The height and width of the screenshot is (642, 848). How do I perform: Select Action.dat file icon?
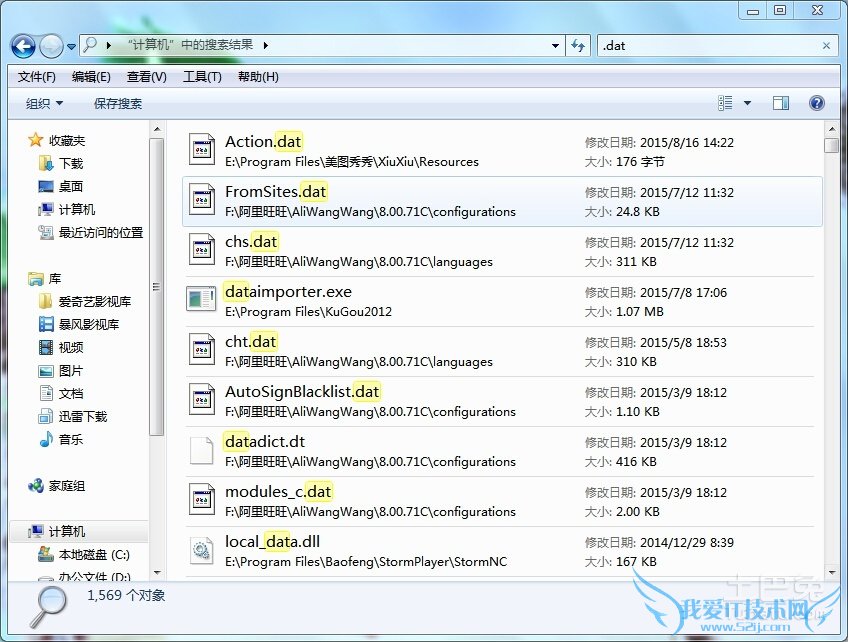(x=202, y=149)
